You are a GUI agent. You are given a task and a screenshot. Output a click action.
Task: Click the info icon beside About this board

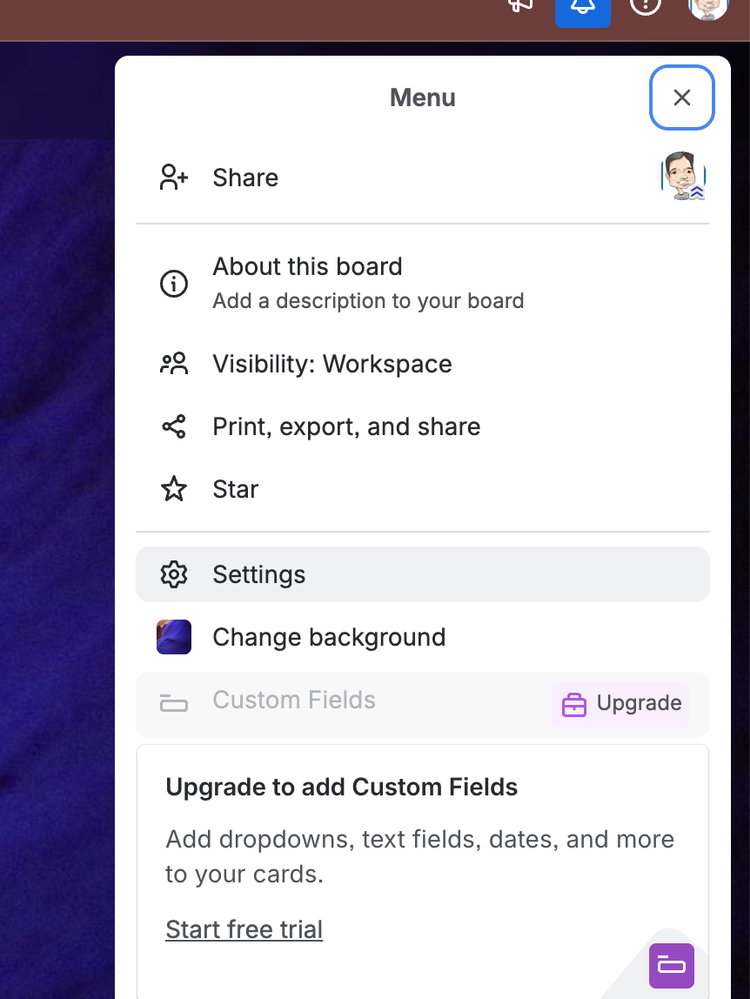coord(173,283)
